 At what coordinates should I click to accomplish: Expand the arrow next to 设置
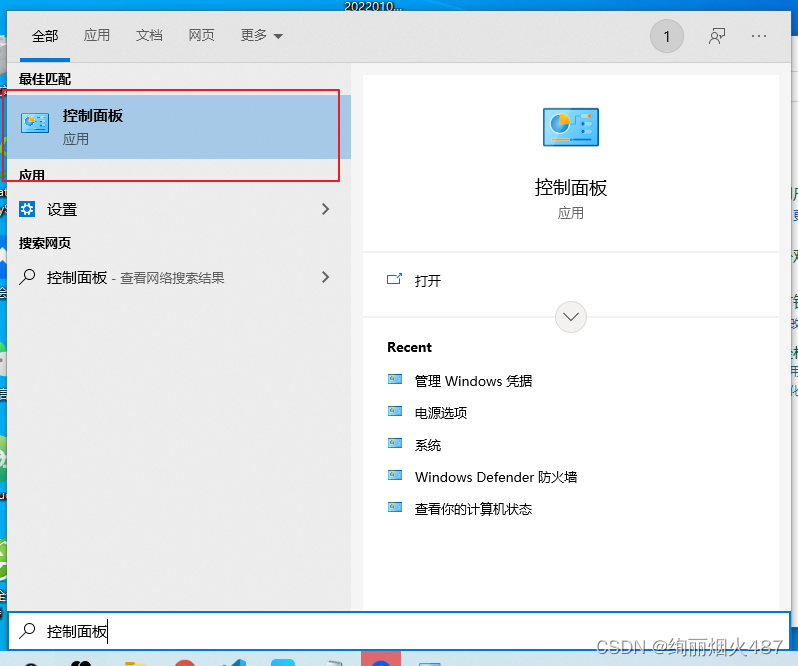326,209
